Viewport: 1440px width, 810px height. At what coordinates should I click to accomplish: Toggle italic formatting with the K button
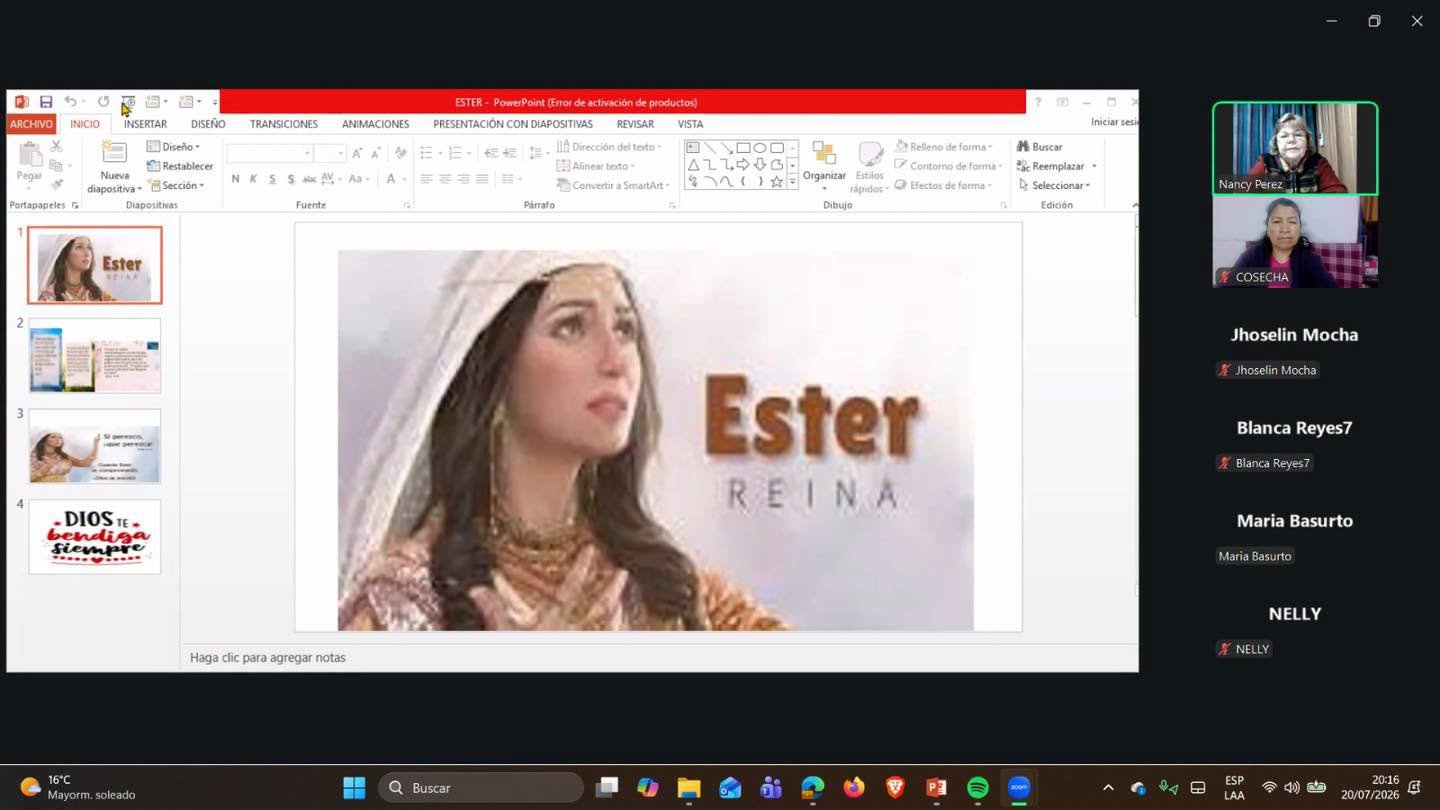tap(253, 179)
